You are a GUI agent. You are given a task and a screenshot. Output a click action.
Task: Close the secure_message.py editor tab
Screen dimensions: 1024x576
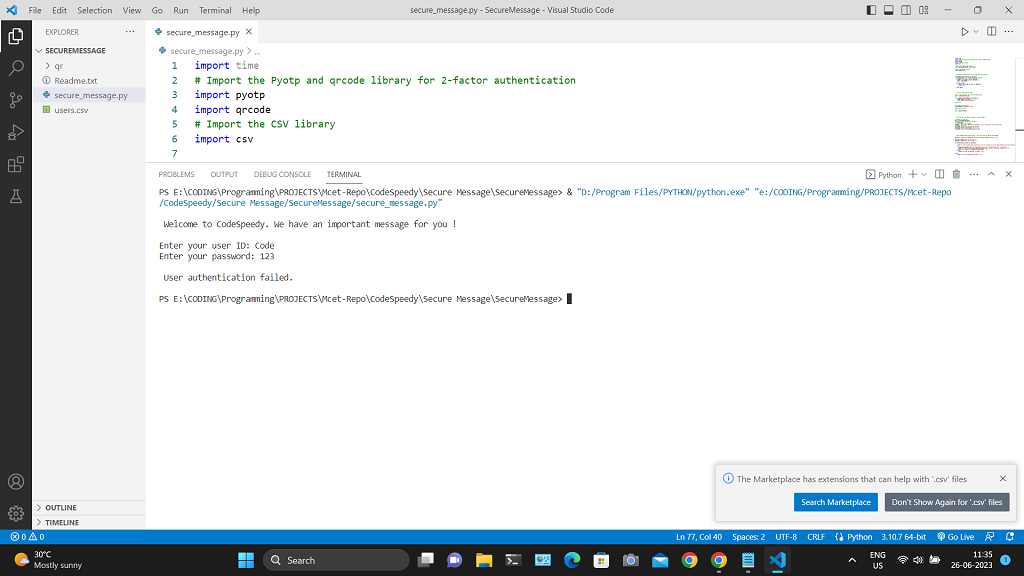click(249, 31)
